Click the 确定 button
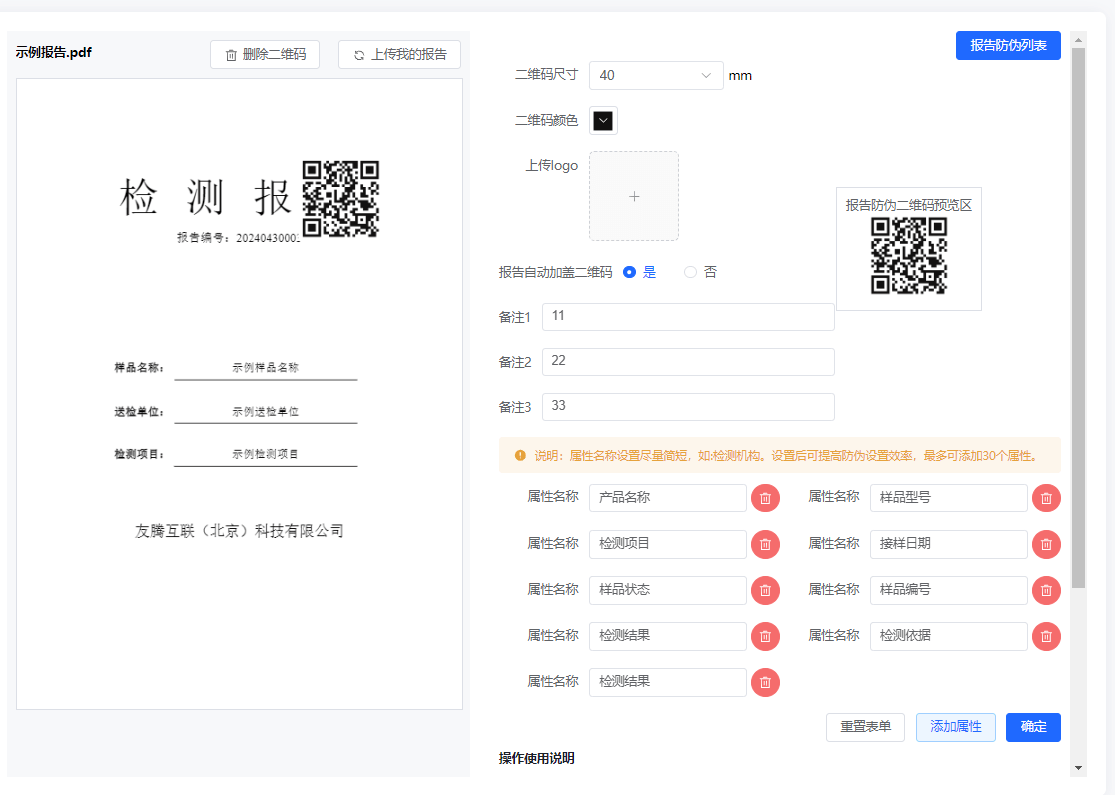1115x795 pixels. click(1033, 727)
